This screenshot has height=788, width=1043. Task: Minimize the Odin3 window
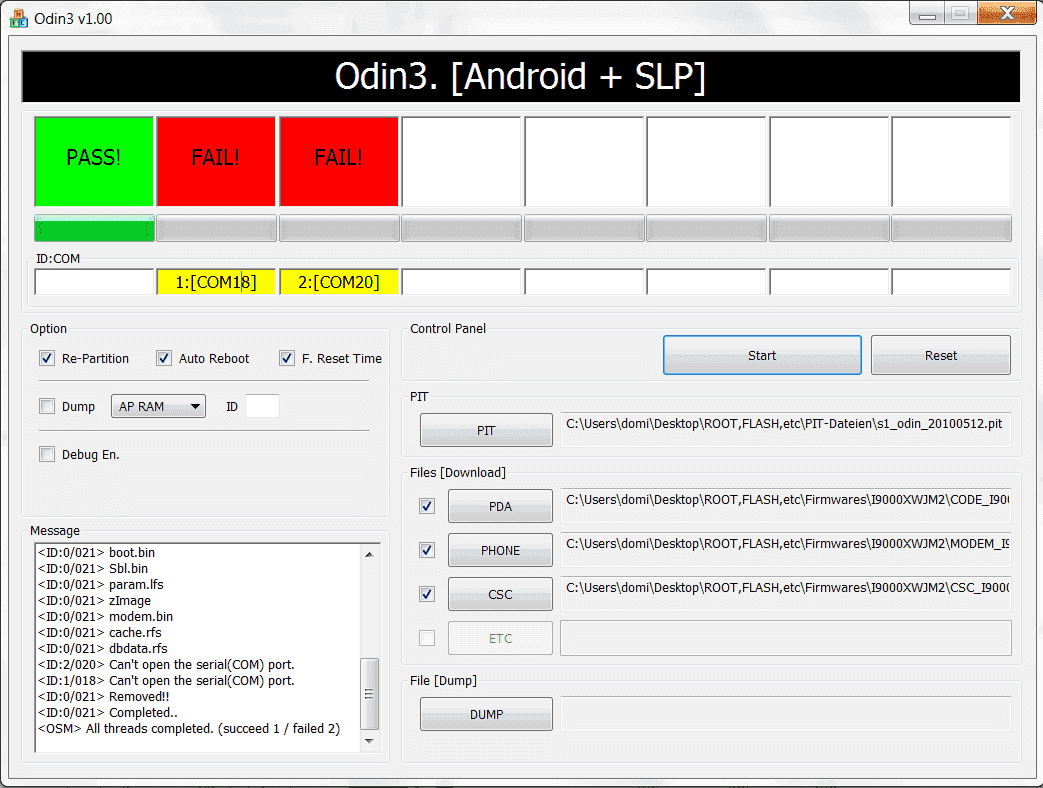click(927, 14)
